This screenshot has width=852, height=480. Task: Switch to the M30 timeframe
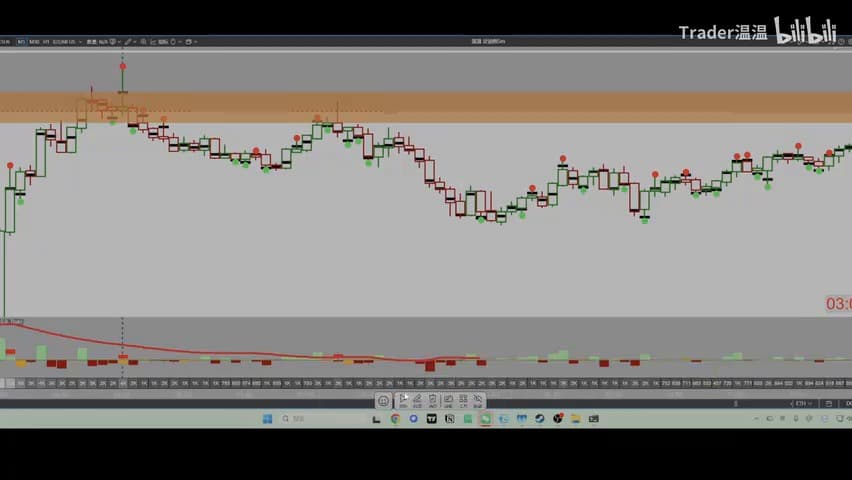[34, 42]
